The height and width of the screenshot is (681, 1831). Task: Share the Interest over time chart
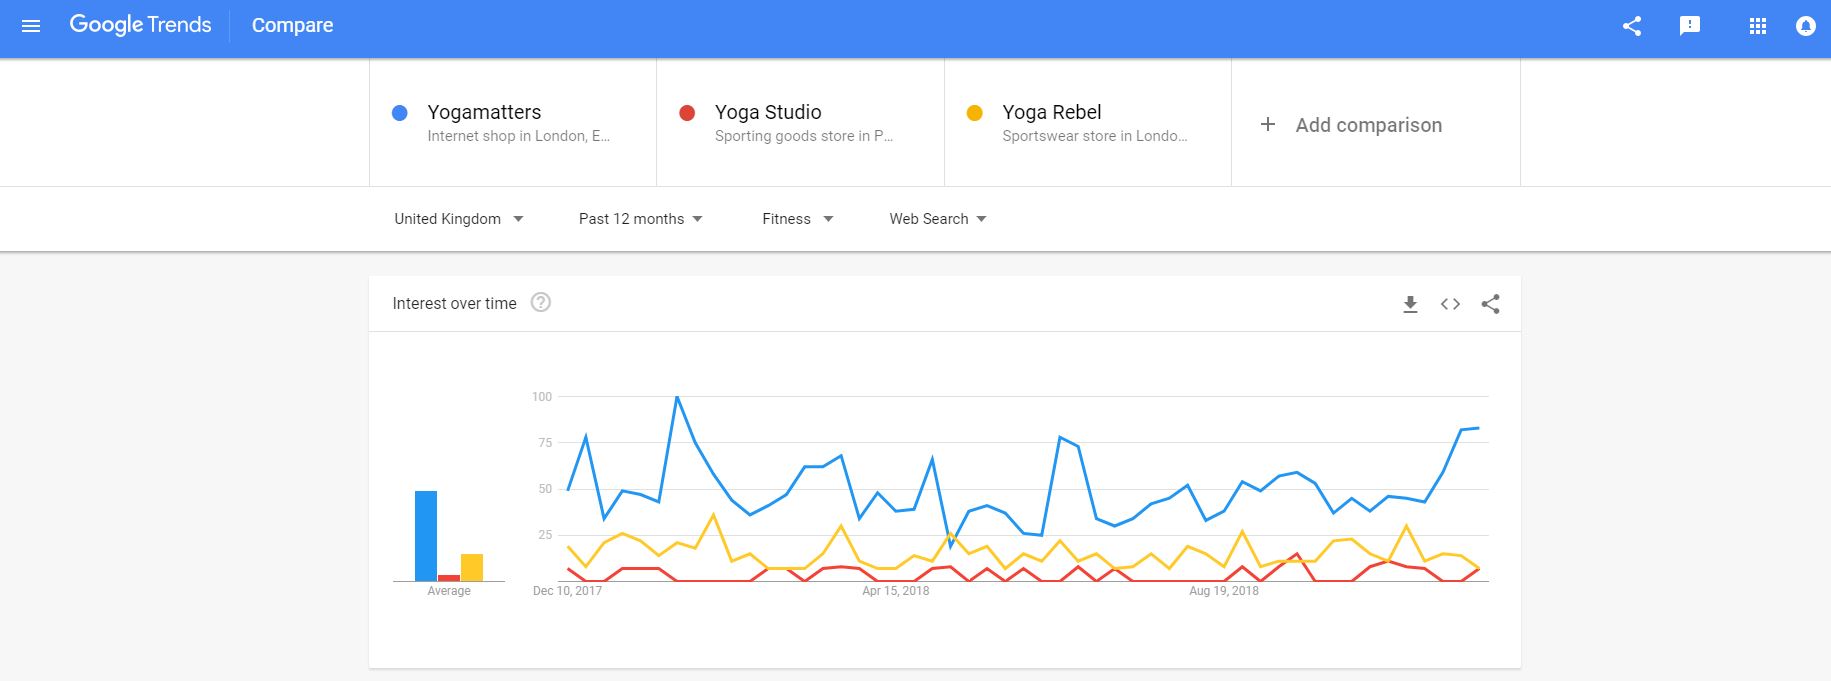click(1490, 304)
